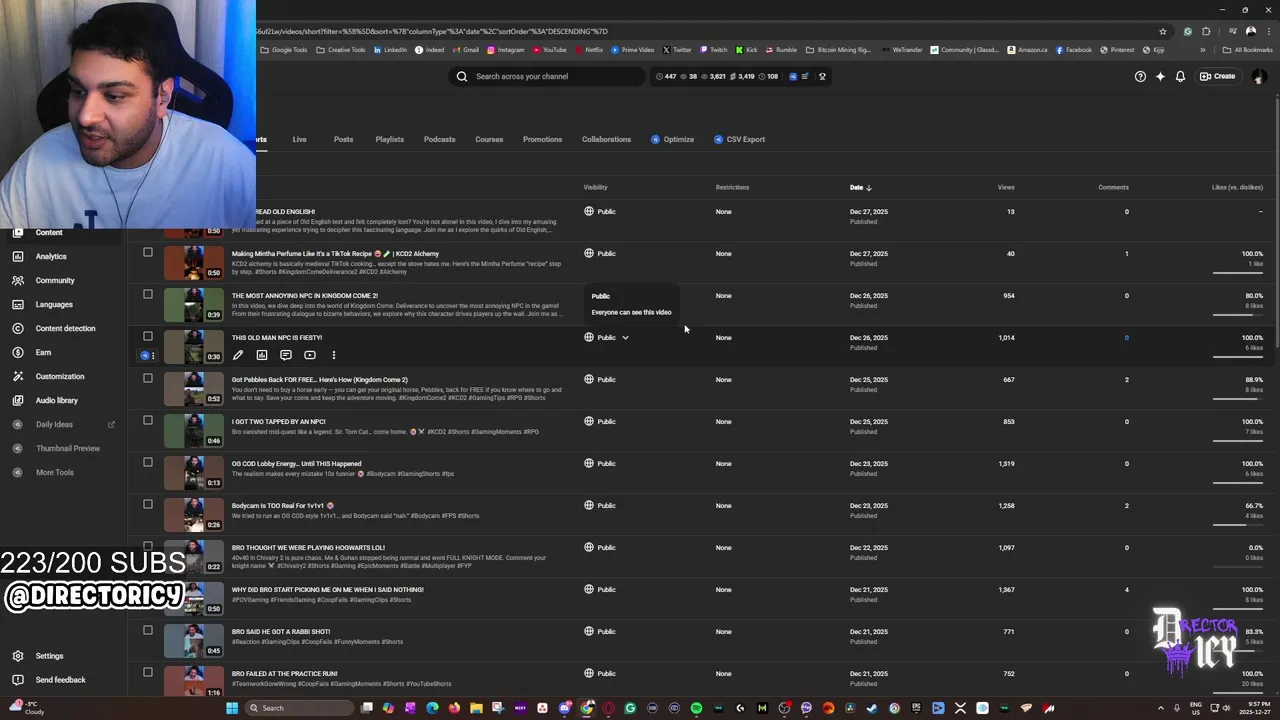
Task: Open the Promotions tab
Action: click(542, 139)
